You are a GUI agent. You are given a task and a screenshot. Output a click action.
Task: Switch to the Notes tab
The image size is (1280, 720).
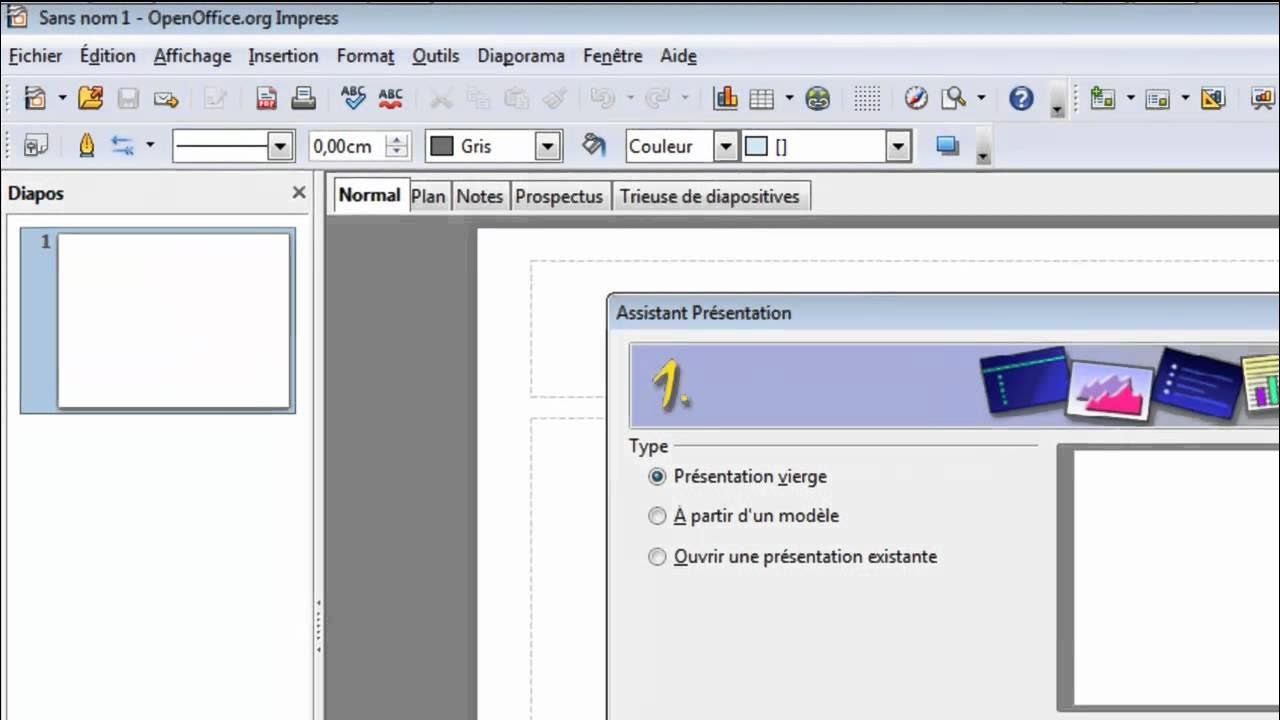[x=480, y=196]
